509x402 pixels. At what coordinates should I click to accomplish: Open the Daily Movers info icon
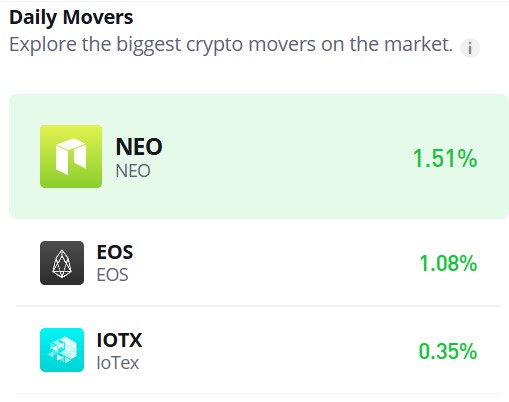(x=470, y=48)
